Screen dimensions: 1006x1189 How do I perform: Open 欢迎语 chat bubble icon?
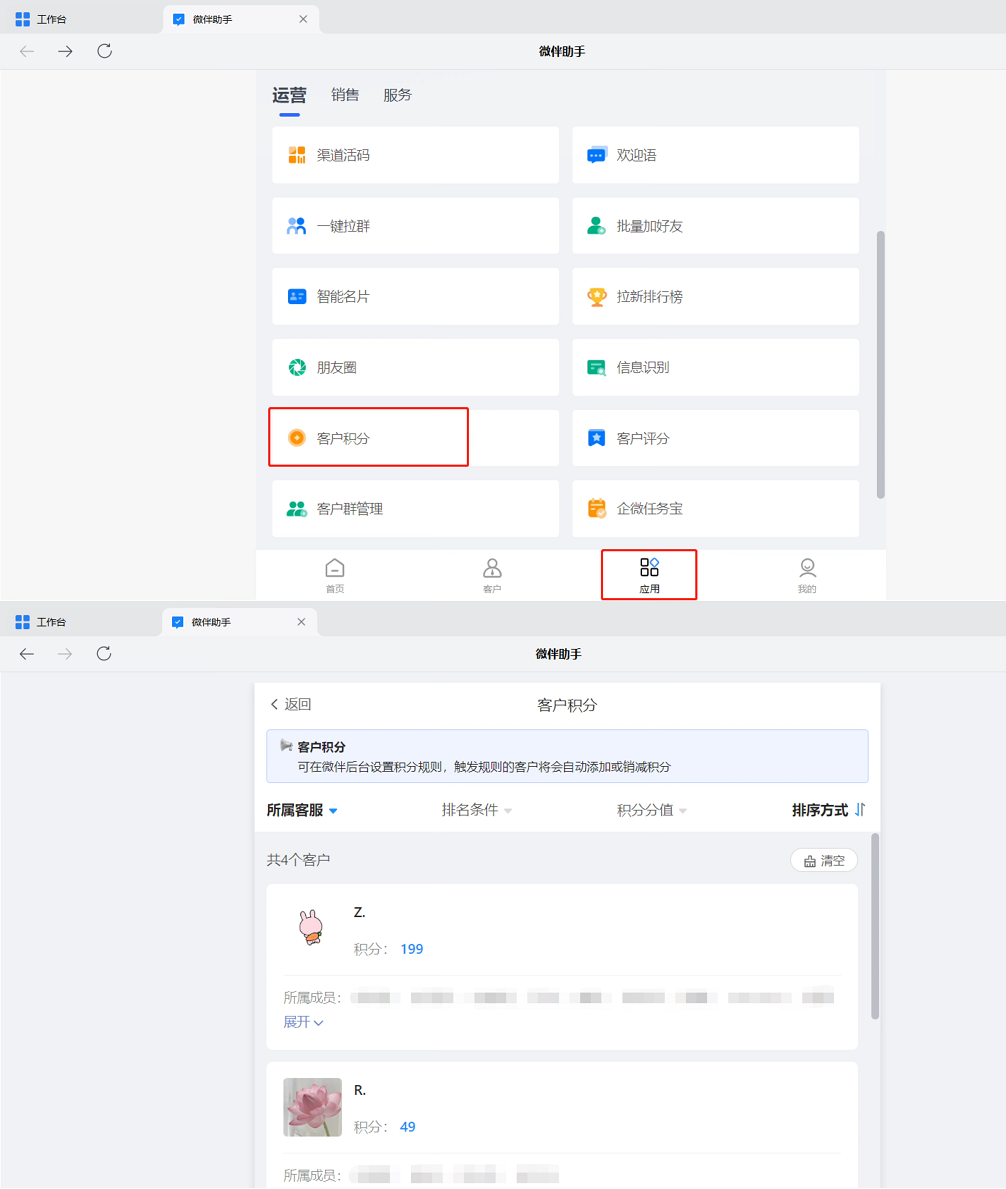[596, 155]
